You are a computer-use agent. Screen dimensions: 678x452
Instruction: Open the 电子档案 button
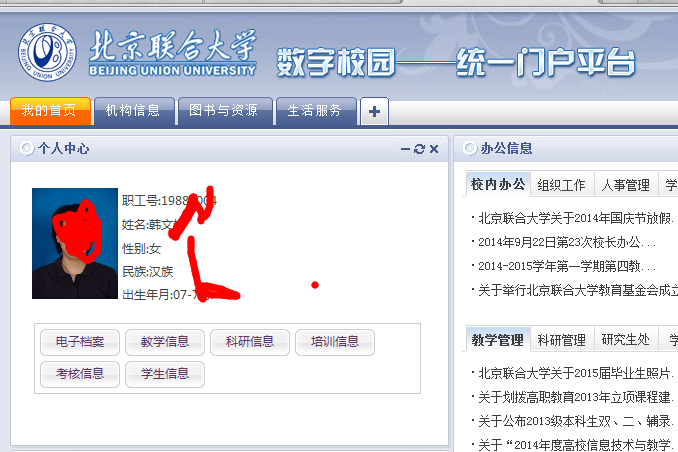80,342
